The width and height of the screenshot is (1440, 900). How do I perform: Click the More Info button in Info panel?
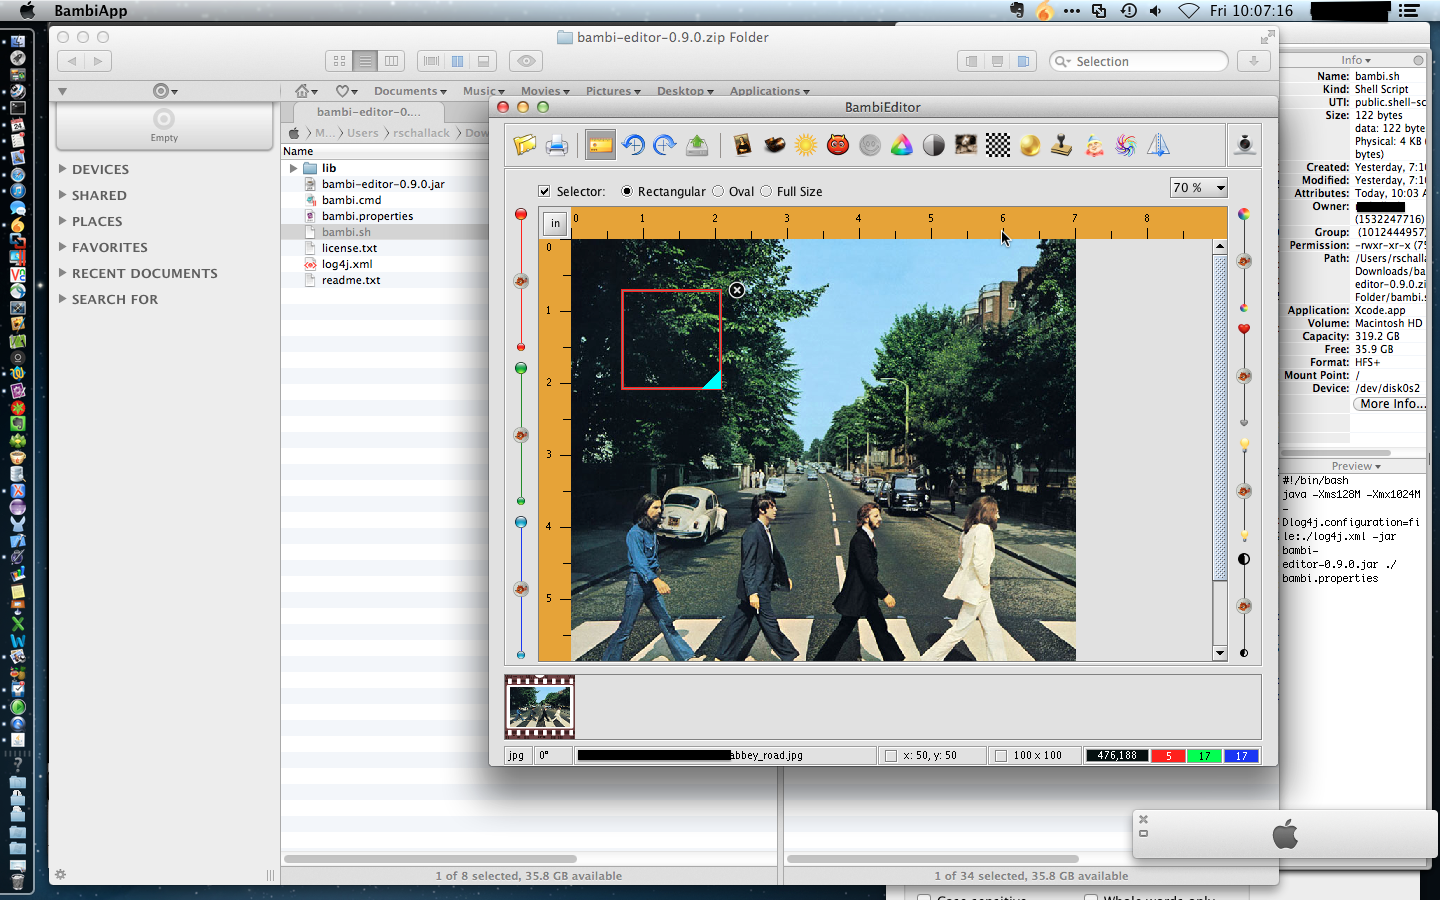pos(1390,403)
